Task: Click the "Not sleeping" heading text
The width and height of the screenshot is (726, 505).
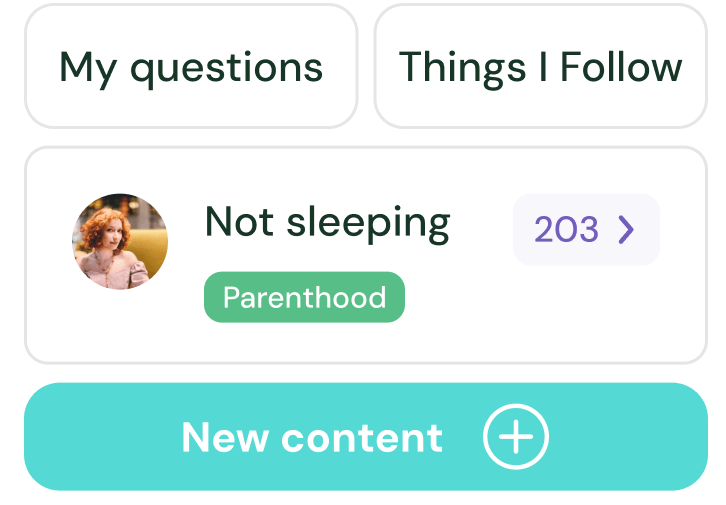Action: (327, 223)
